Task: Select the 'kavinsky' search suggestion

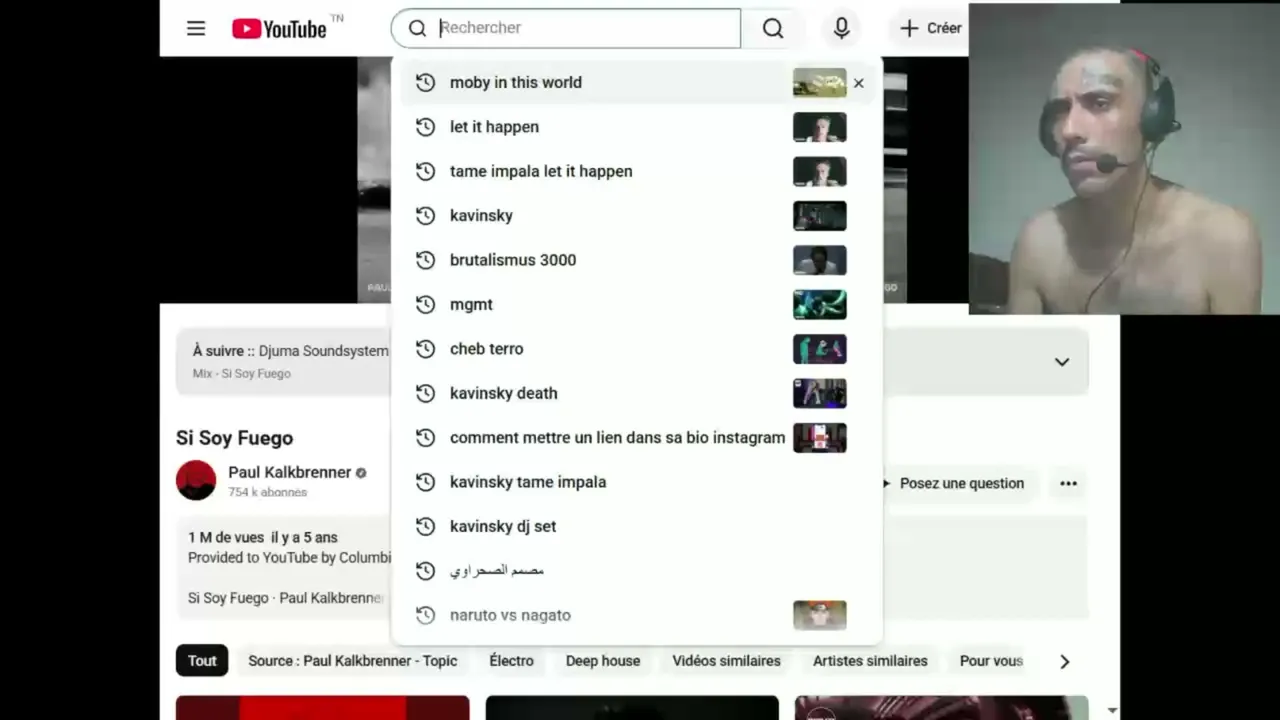Action: tap(640, 215)
